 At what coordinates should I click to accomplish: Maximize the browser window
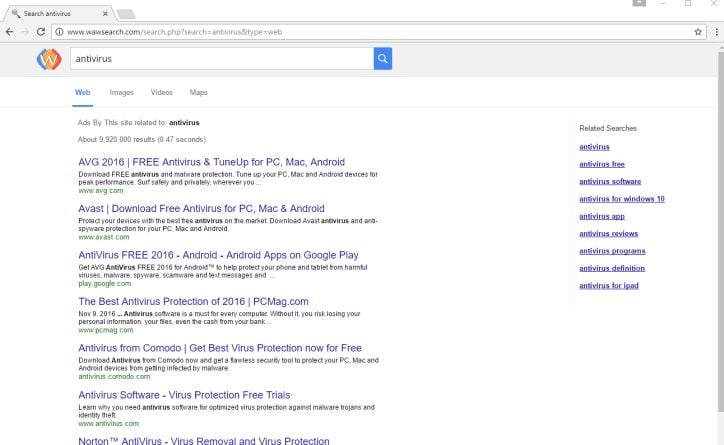tap(688, 3)
